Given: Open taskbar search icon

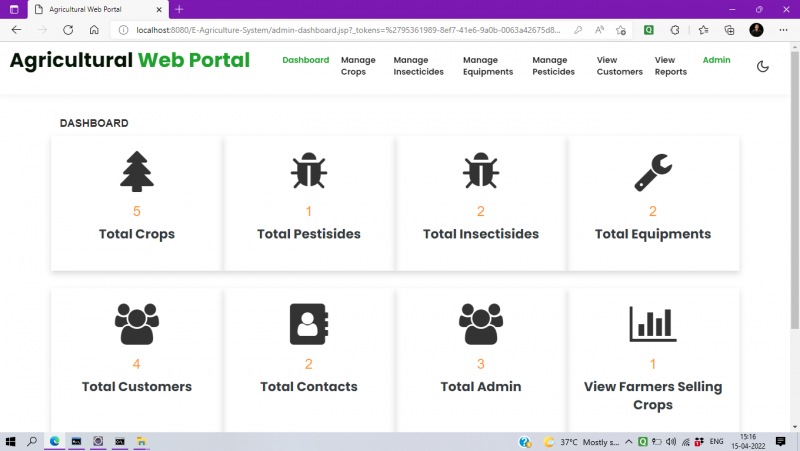Looking at the screenshot, I should pos(32,441).
